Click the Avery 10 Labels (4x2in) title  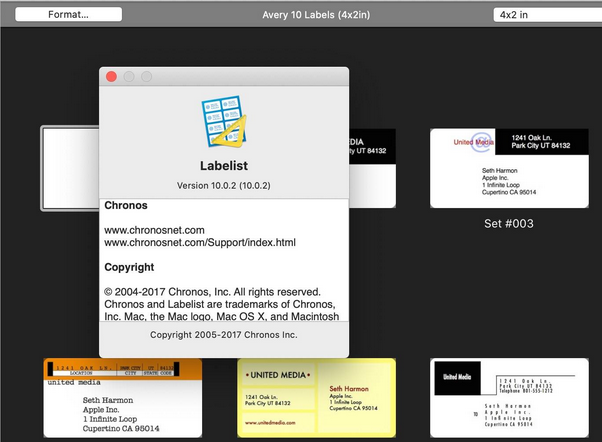click(x=316, y=15)
